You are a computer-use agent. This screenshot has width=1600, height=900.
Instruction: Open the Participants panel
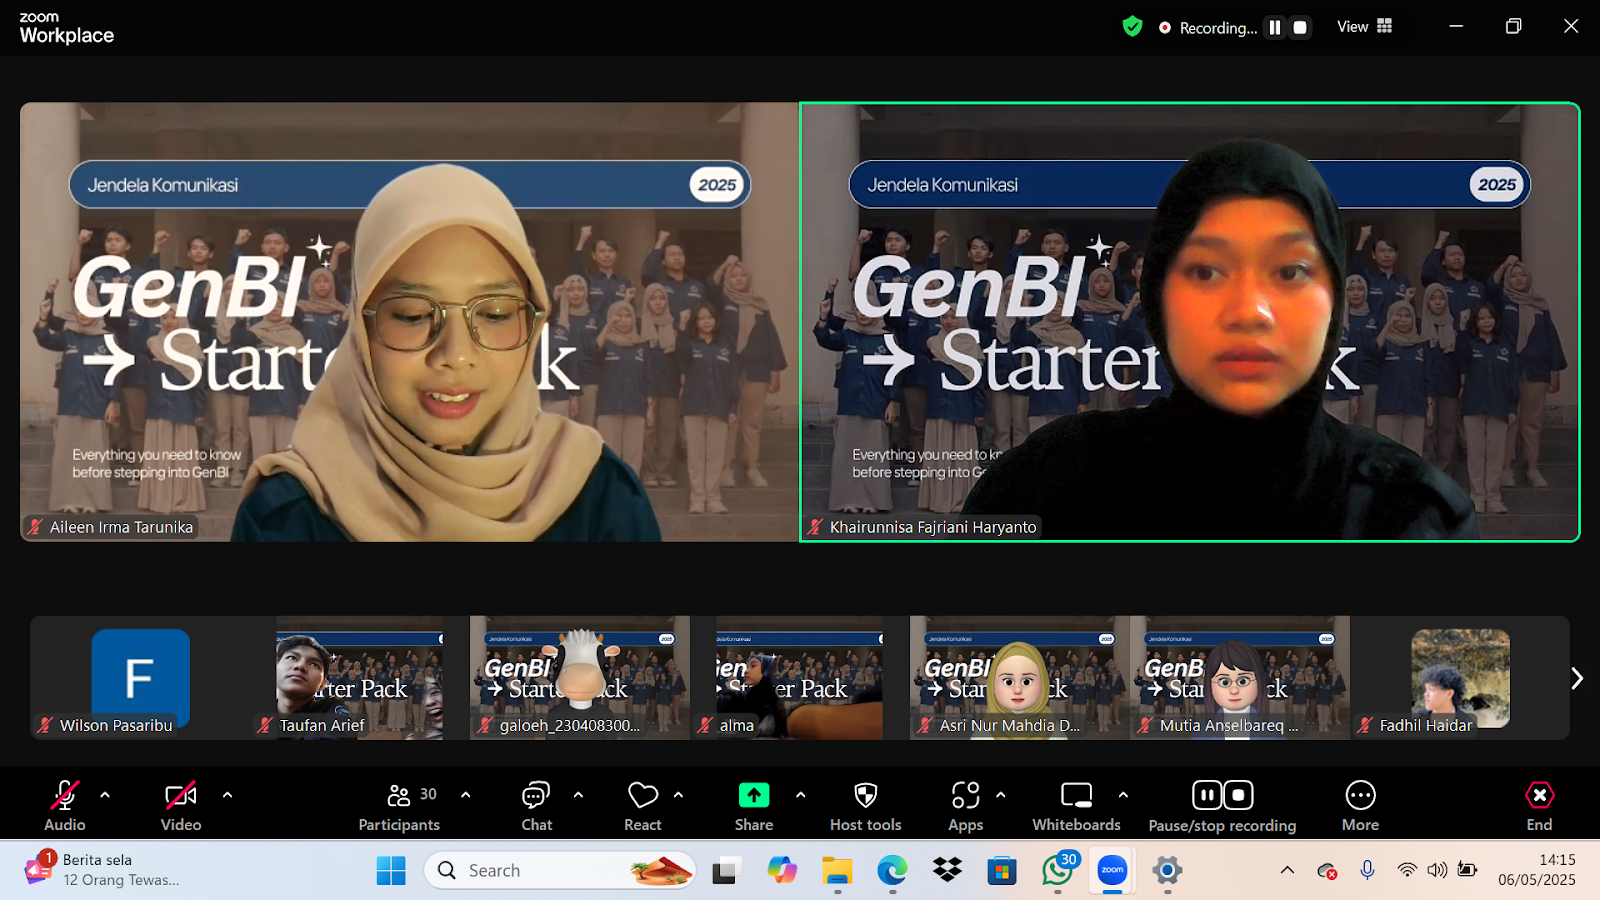click(399, 805)
